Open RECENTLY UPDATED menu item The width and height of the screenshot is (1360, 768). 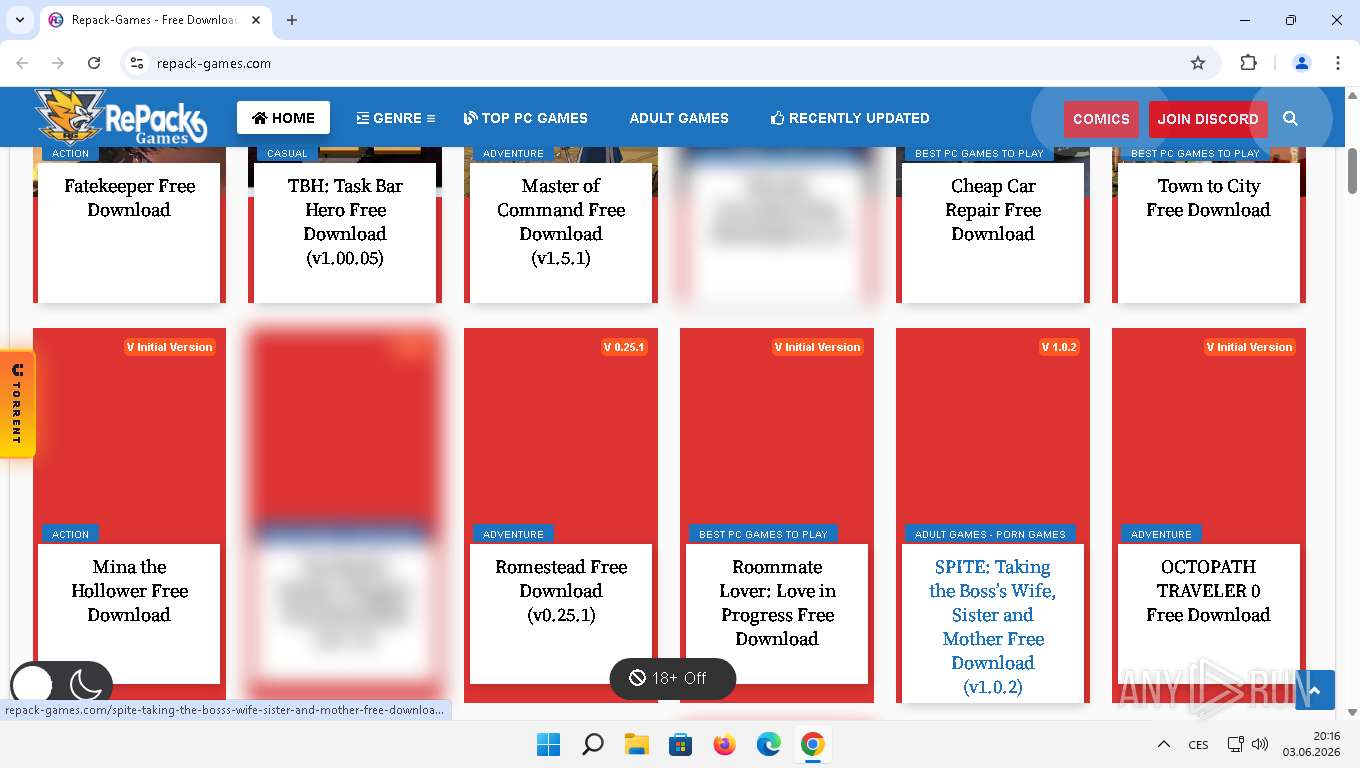[x=850, y=118]
